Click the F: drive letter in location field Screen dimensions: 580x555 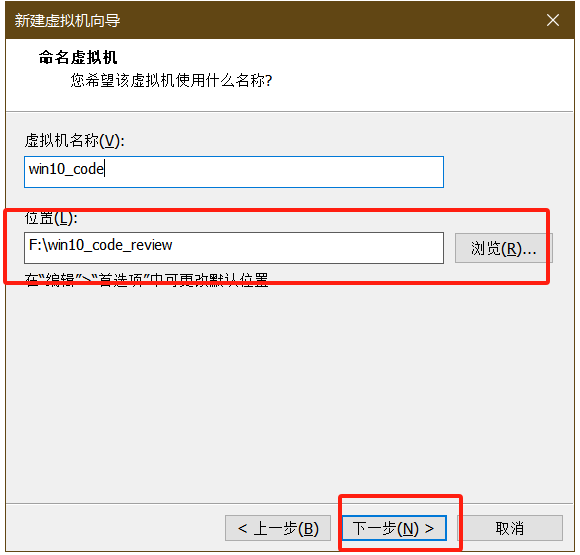point(35,245)
